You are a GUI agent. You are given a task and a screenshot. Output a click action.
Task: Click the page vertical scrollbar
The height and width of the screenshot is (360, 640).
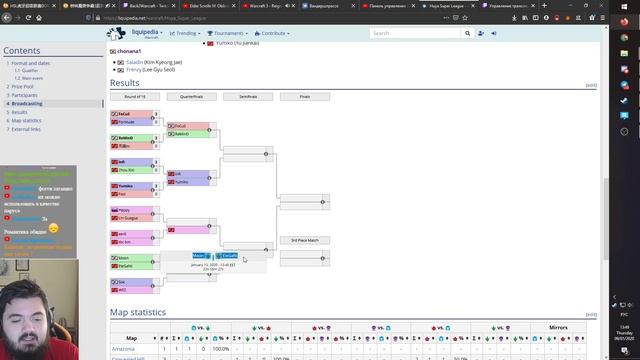(x=606, y=218)
